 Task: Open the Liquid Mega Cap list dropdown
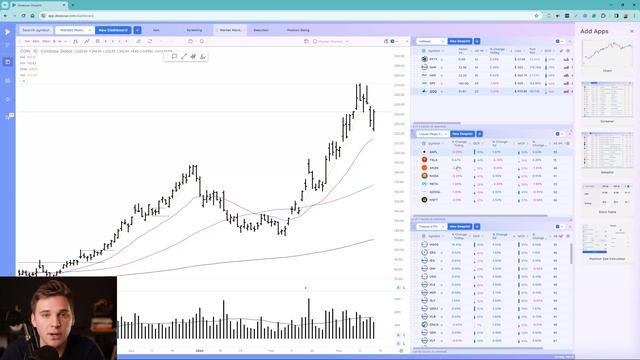coord(433,134)
